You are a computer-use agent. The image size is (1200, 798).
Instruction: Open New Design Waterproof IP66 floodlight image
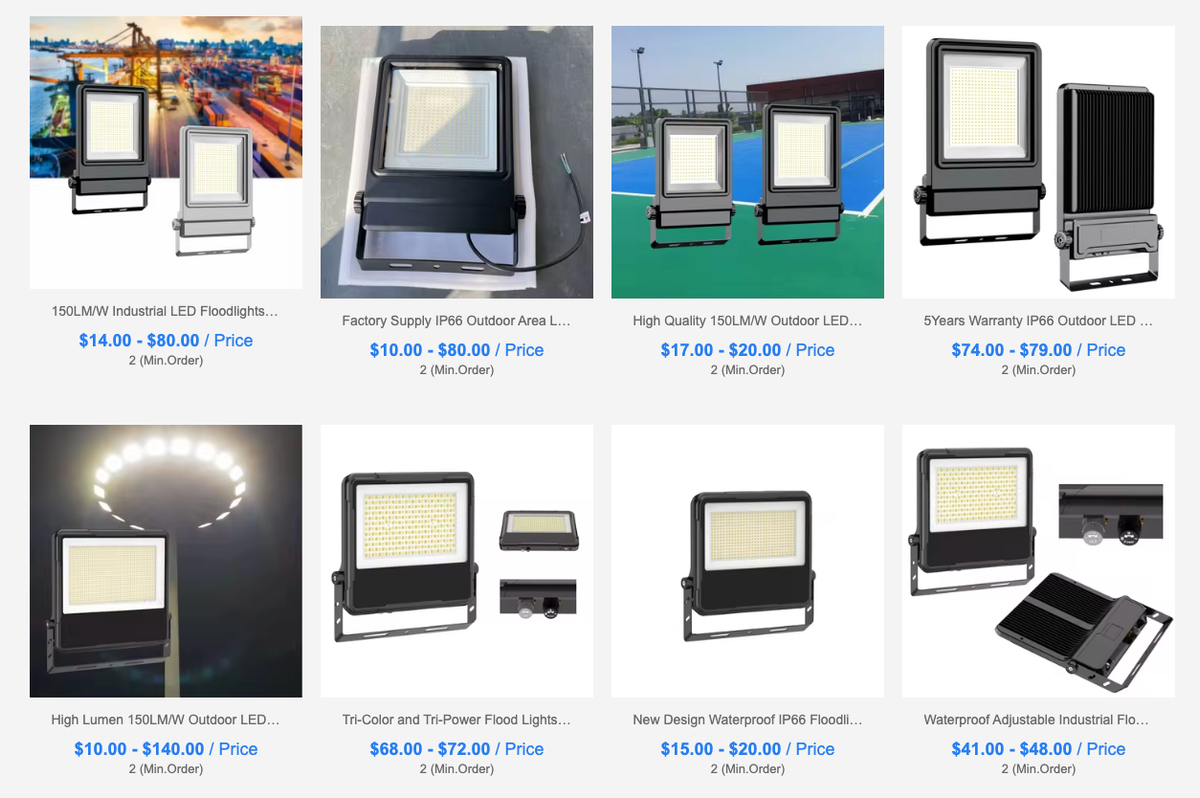(x=748, y=561)
